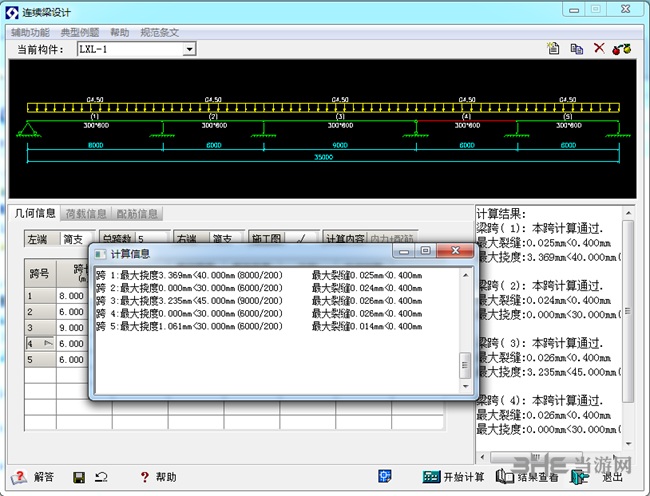The height and width of the screenshot is (496, 650).
Task: Open the 帮助 menu in menu bar
Action: coord(119,32)
